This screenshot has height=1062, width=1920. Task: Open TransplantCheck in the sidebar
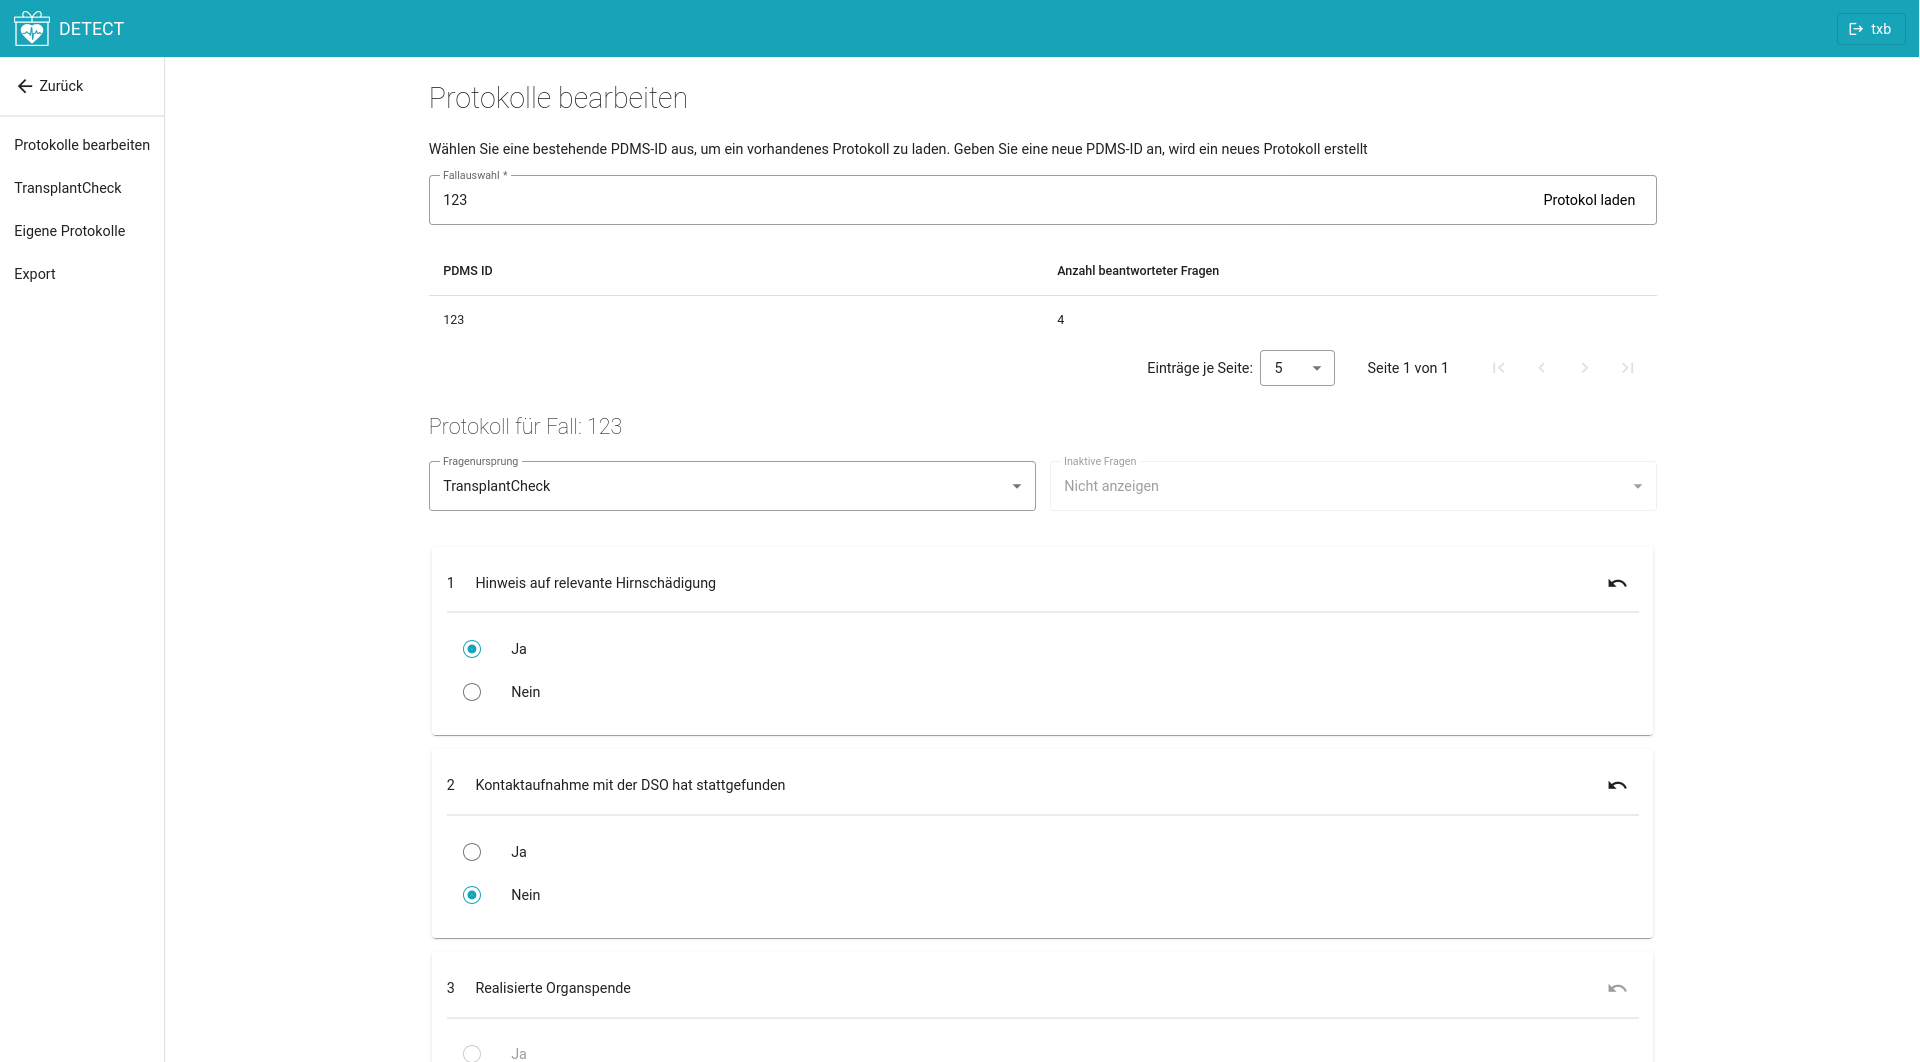click(x=68, y=188)
